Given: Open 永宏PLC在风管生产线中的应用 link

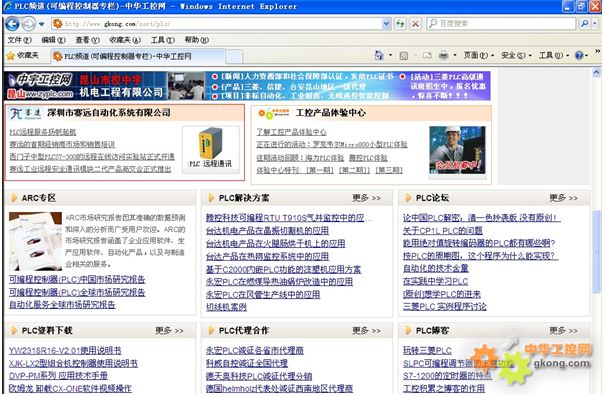Looking at the screenshot, I should click(x=263, y=295).
